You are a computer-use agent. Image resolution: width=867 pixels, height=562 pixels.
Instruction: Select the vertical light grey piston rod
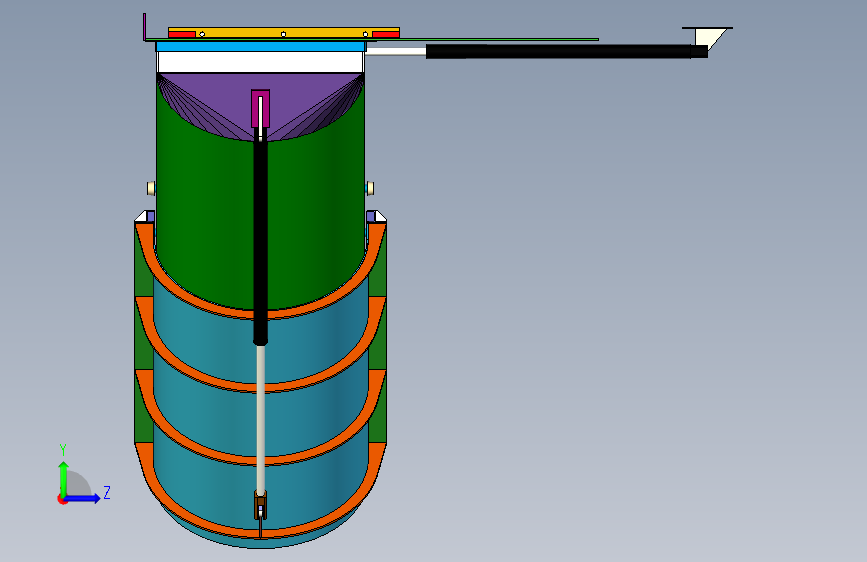pyautogui.click(x=260, y=418)
